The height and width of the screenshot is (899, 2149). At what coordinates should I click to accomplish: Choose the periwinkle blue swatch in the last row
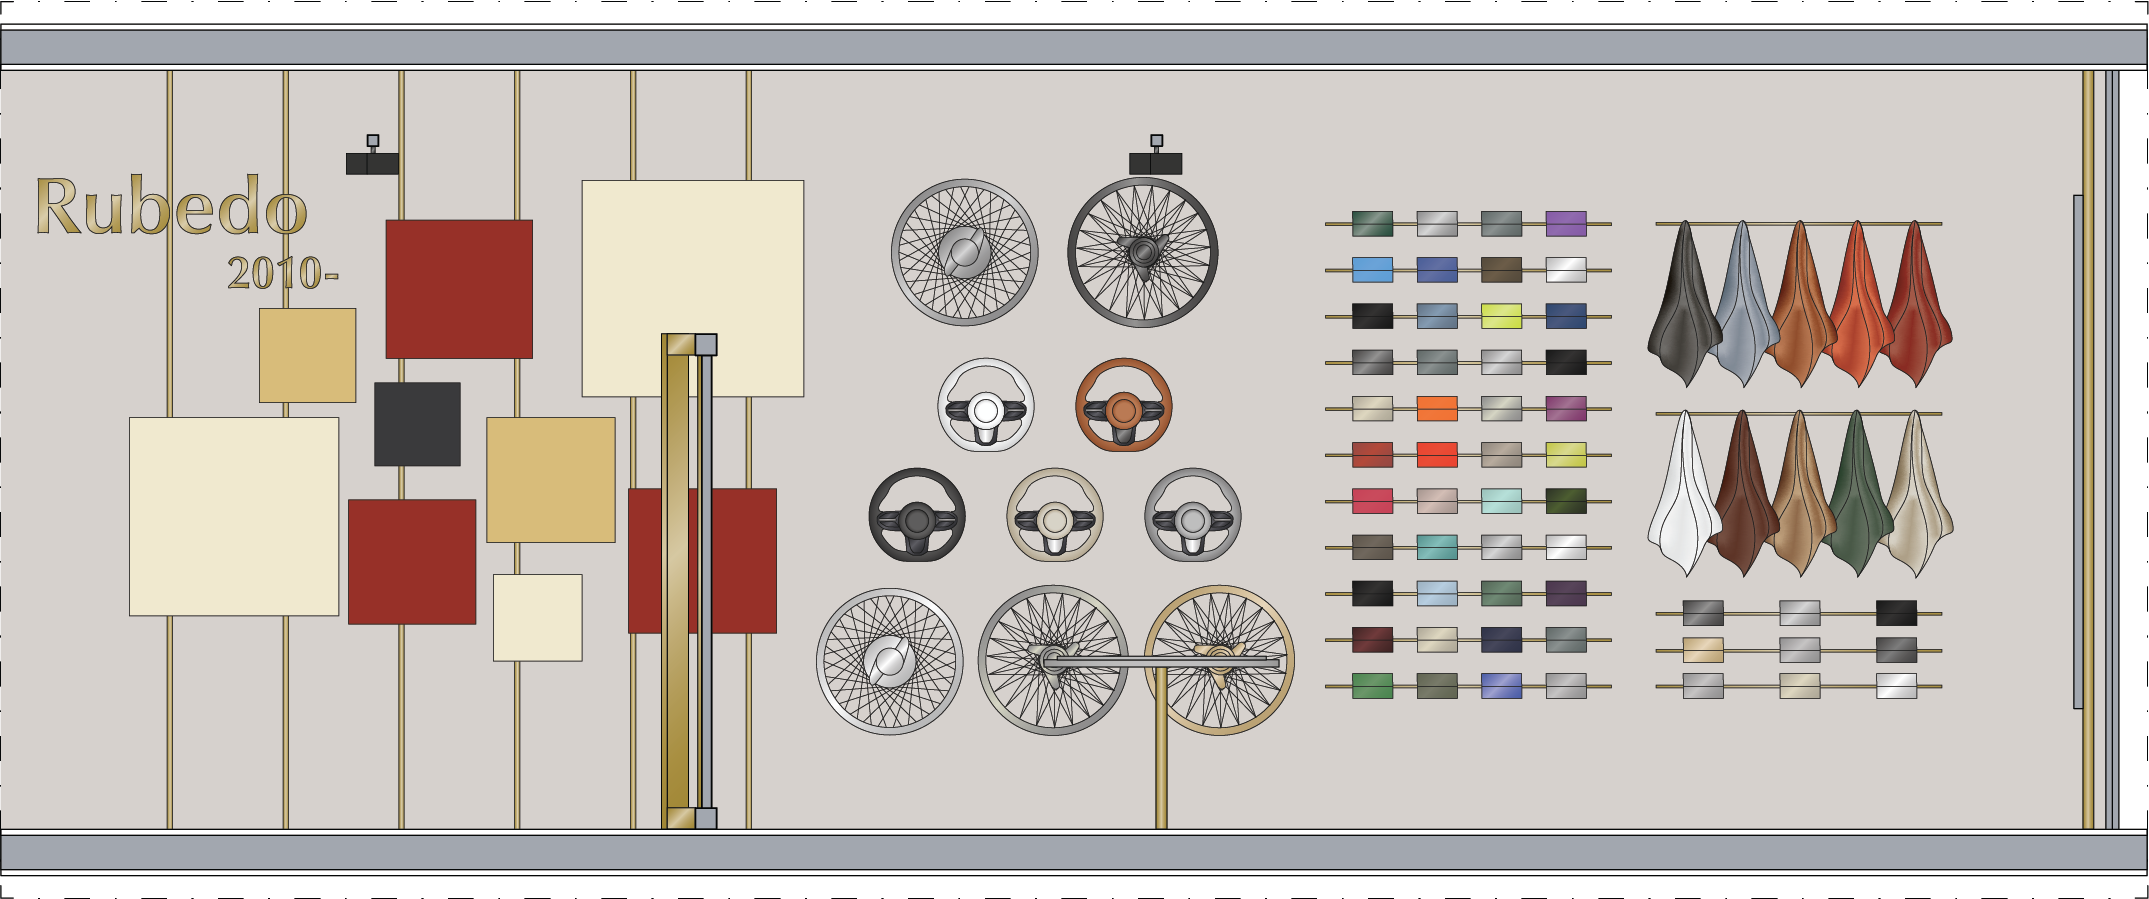[x=1501, y=686]
